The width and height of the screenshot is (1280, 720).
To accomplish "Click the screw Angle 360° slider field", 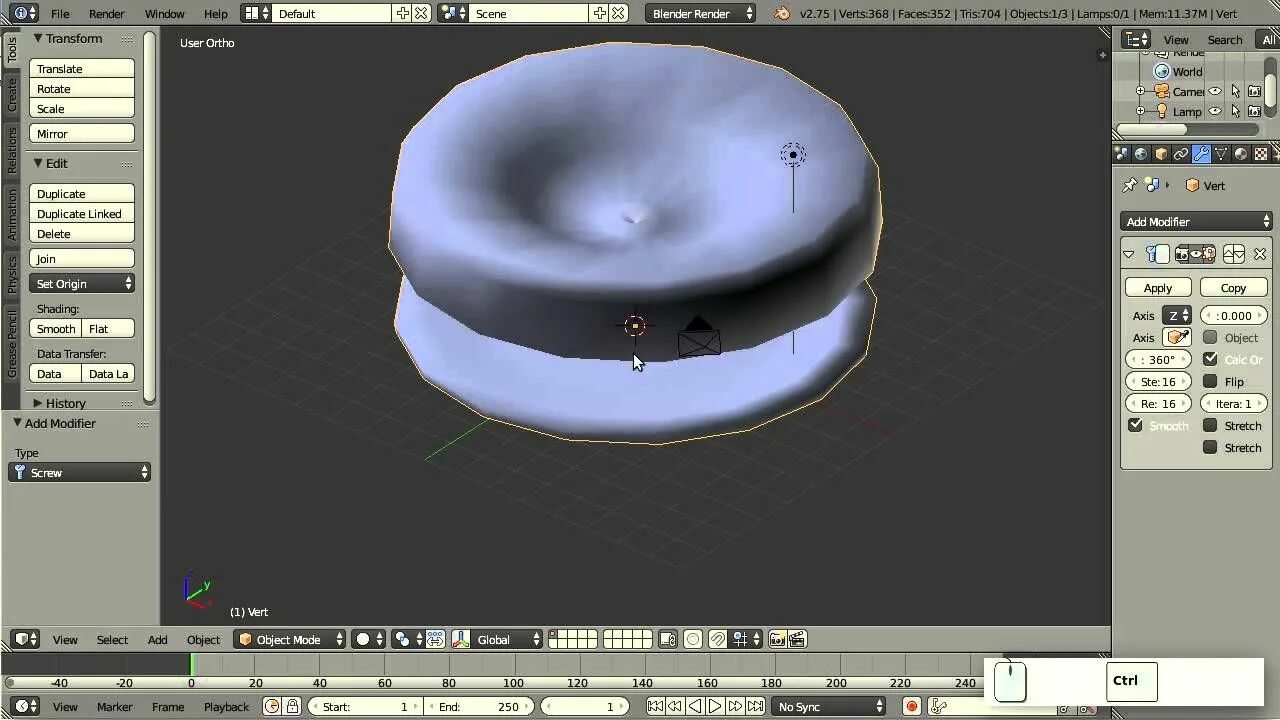I will pos(1159,360).
